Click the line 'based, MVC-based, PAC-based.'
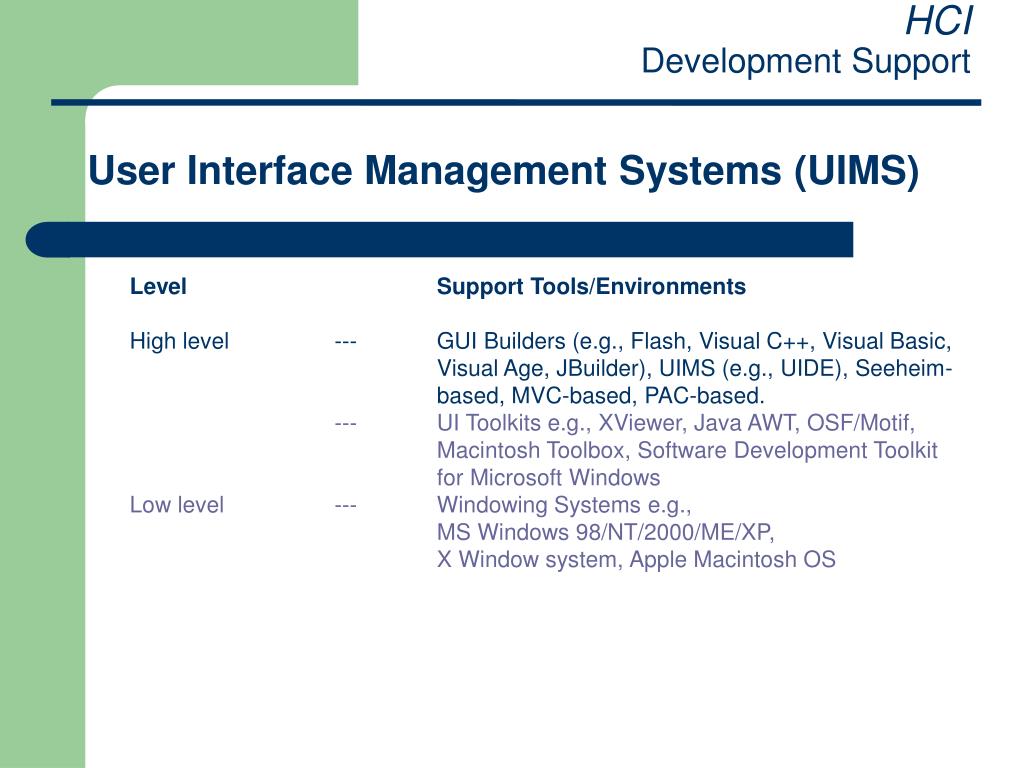This screenshot has height=768, width=1024. click(x=600, y=396)
